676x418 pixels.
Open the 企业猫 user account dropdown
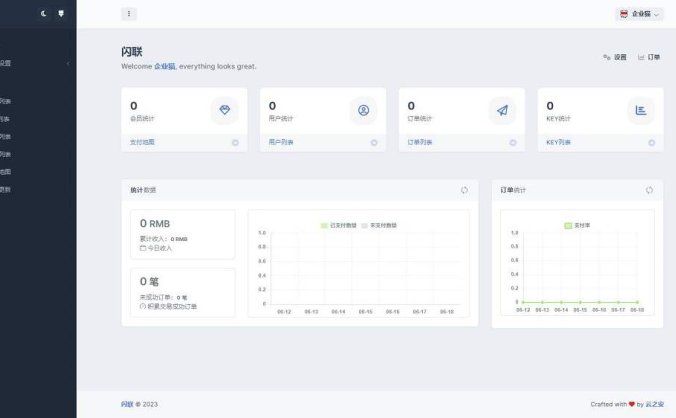coord(639,14)
